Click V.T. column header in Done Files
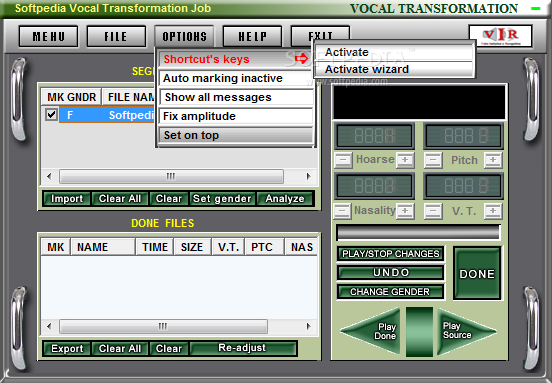 (228, 247)
